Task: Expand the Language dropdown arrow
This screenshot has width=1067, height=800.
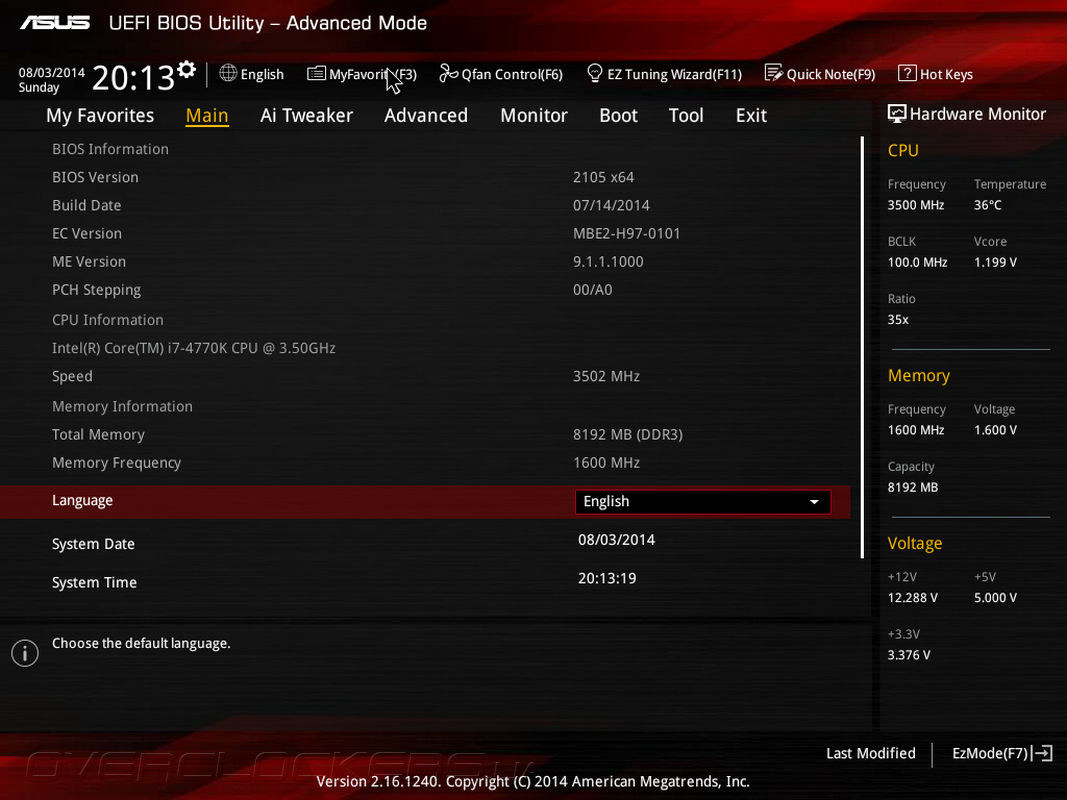Action: (x=814, y=502)
